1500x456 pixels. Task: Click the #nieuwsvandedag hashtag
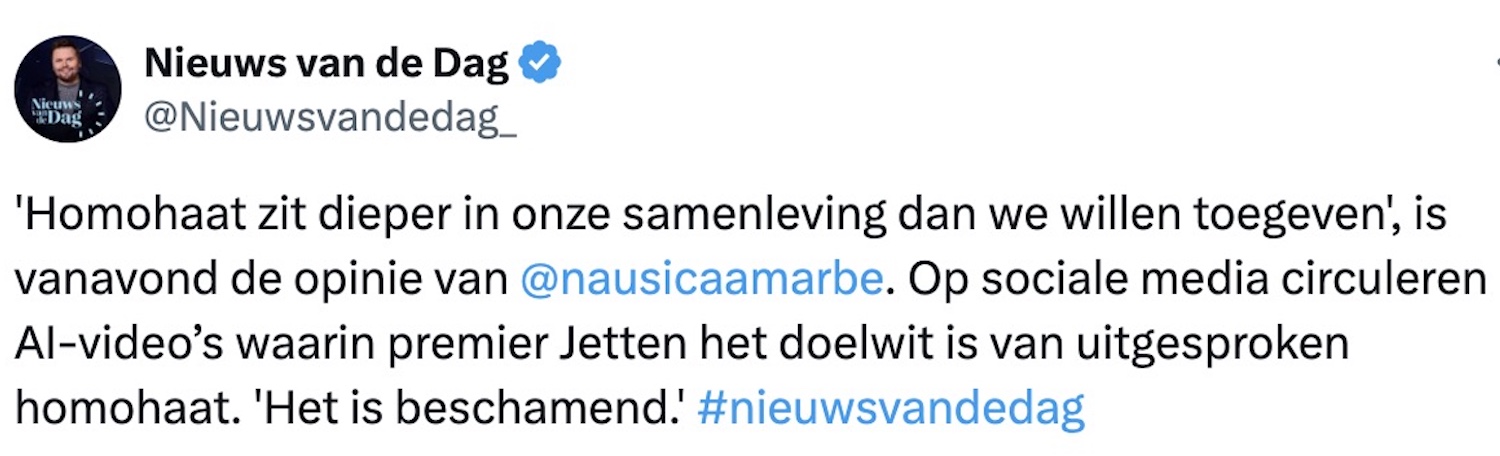point(890,410)
